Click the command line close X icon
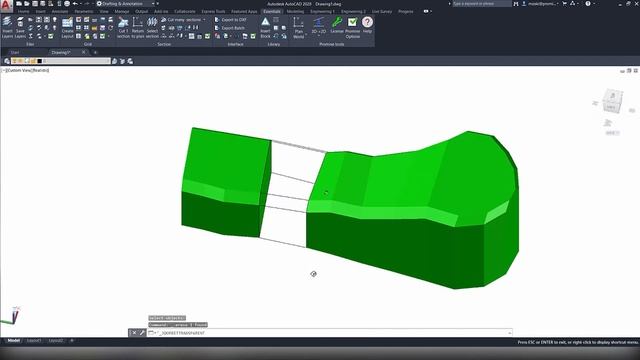The image size is (640, 360). [x=134, y=333]
